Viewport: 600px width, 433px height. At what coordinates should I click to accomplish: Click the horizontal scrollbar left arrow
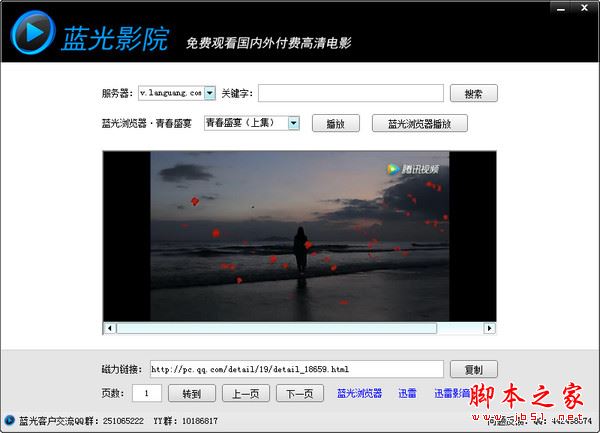(110, 328)
